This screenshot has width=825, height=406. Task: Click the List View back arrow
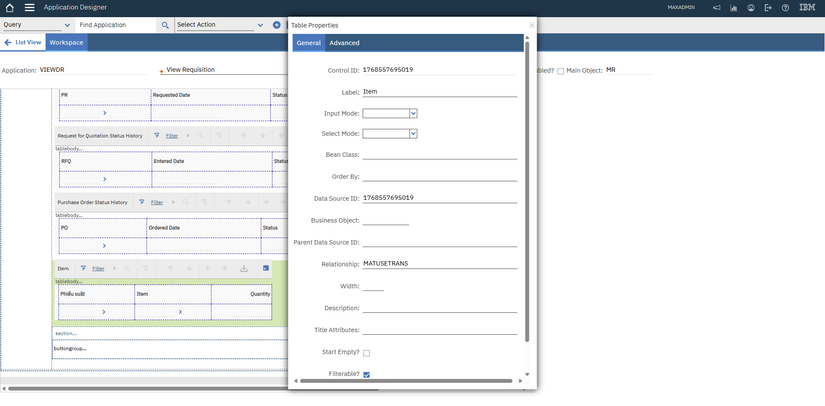coord(7,43)
